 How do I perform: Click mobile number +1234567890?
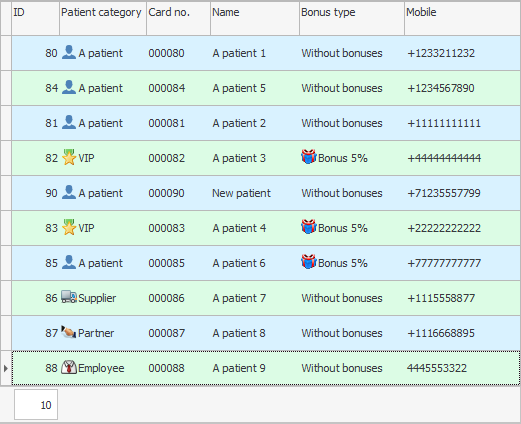tap(441, 88)
